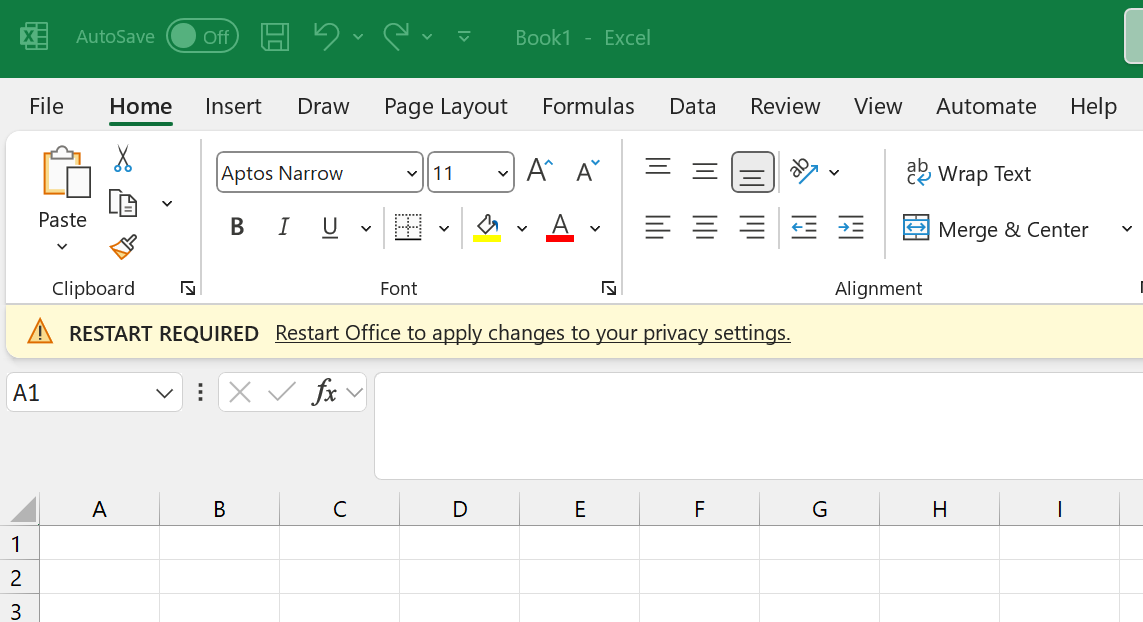Increase the indent
The image size is (1143, 622).
[851, 228]
